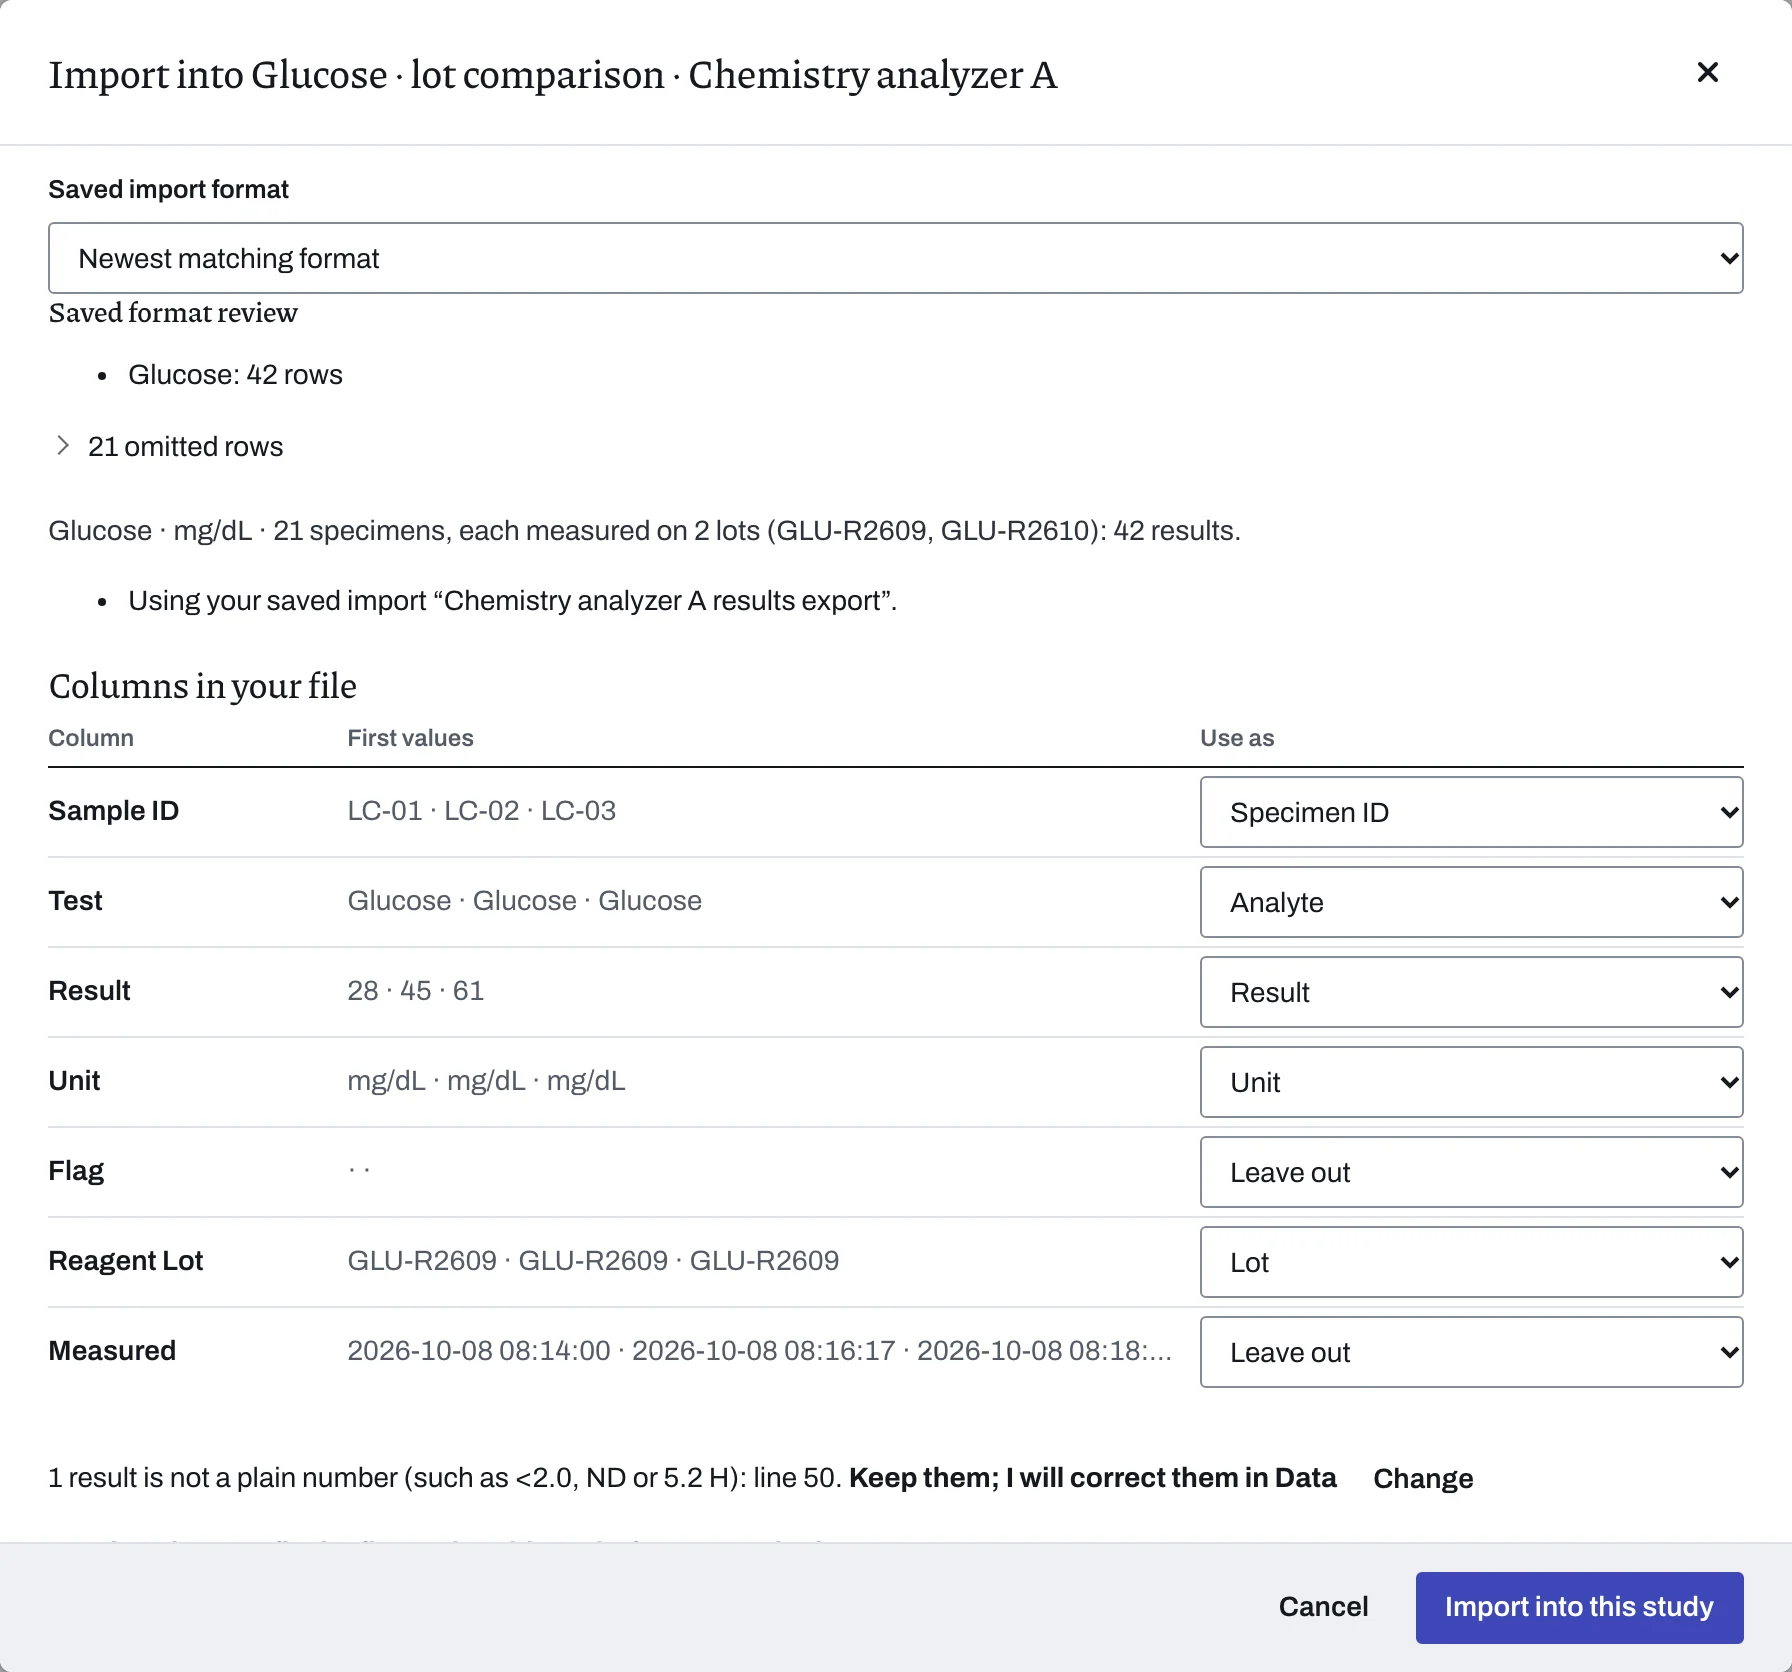Click the 'Keep them; I will correct them in Data' text
Screen dimensions: 1792x1672
point(1092,1478)
